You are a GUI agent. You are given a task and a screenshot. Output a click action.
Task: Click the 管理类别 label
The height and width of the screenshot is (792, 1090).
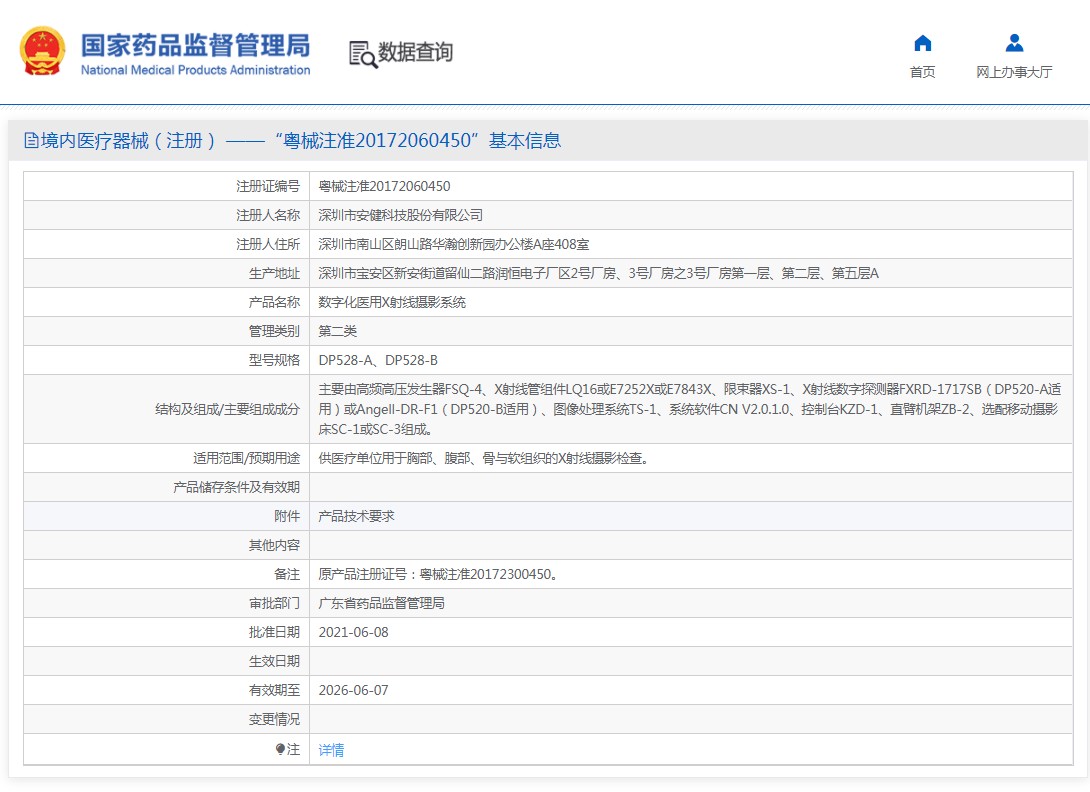pyautogui.click(x=274, y=331)
